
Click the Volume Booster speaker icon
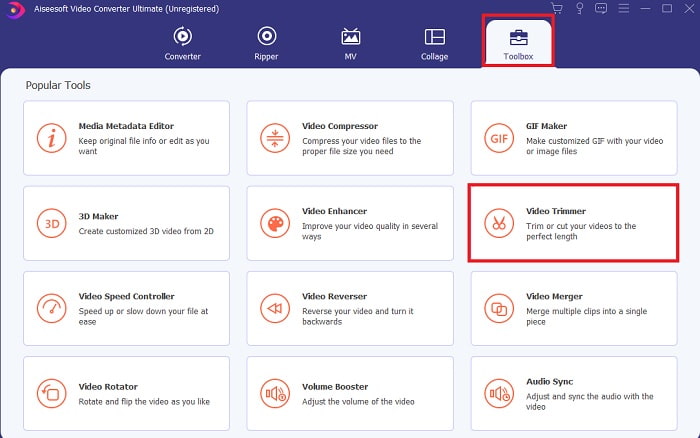click(275, 393)
